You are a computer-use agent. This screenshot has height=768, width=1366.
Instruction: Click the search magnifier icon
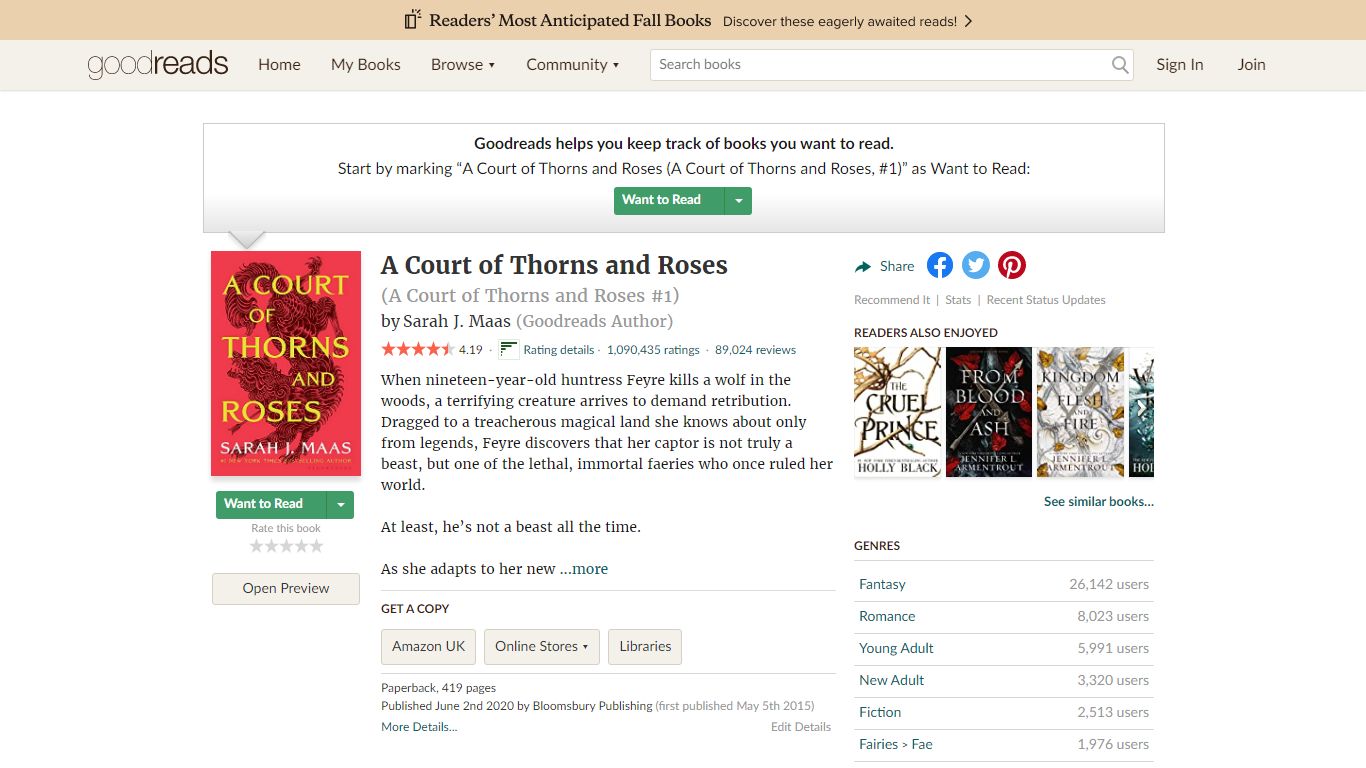[1120, 65]
